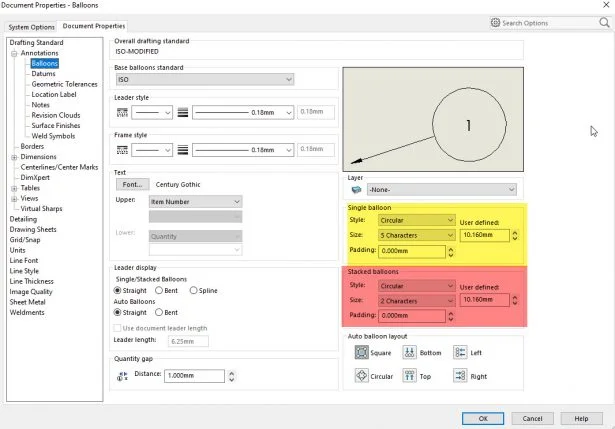Expand the Dimensions tree node
The width and height of the screenshot is (615, 429).
[x=14, y=157]
